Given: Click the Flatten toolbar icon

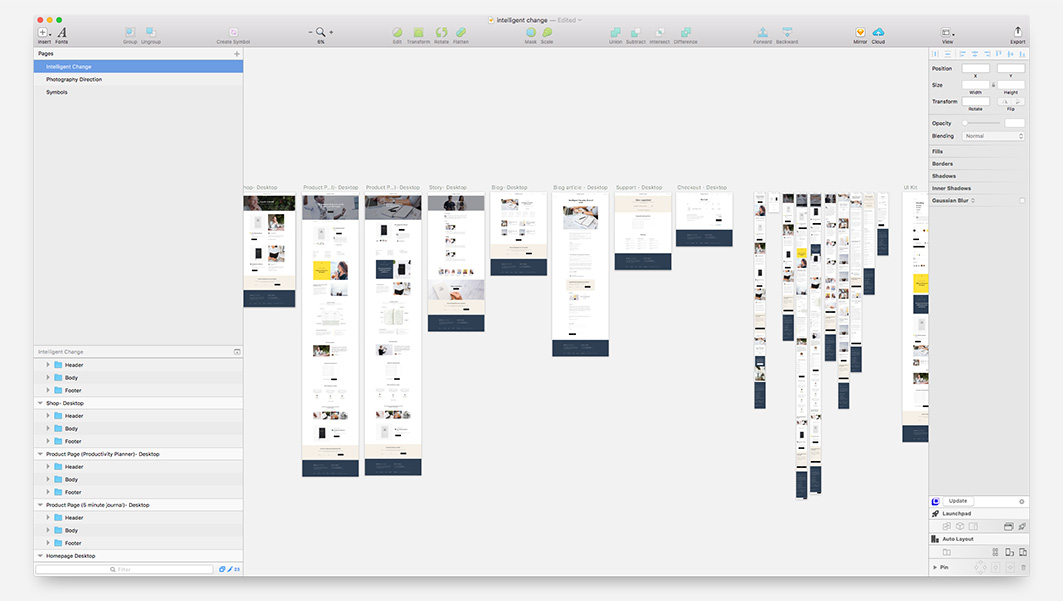Looking at the screenshot, I should tap(461, 32).
